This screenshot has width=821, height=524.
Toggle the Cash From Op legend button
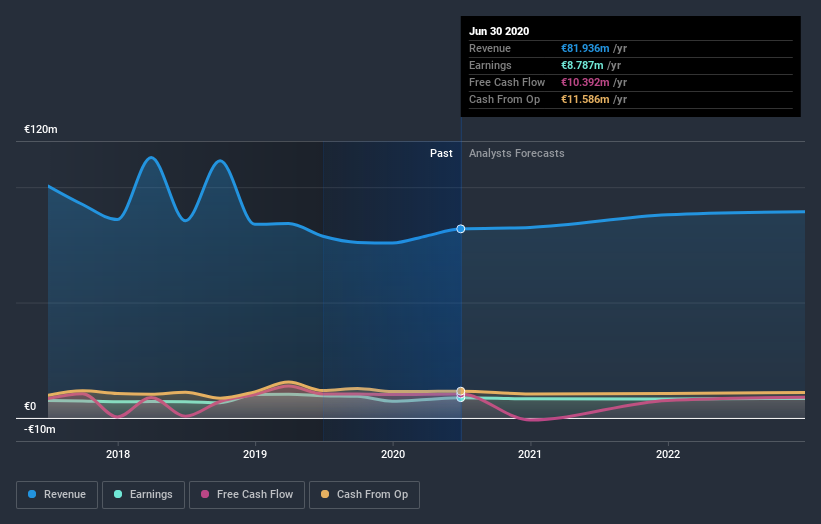(364, 495)
